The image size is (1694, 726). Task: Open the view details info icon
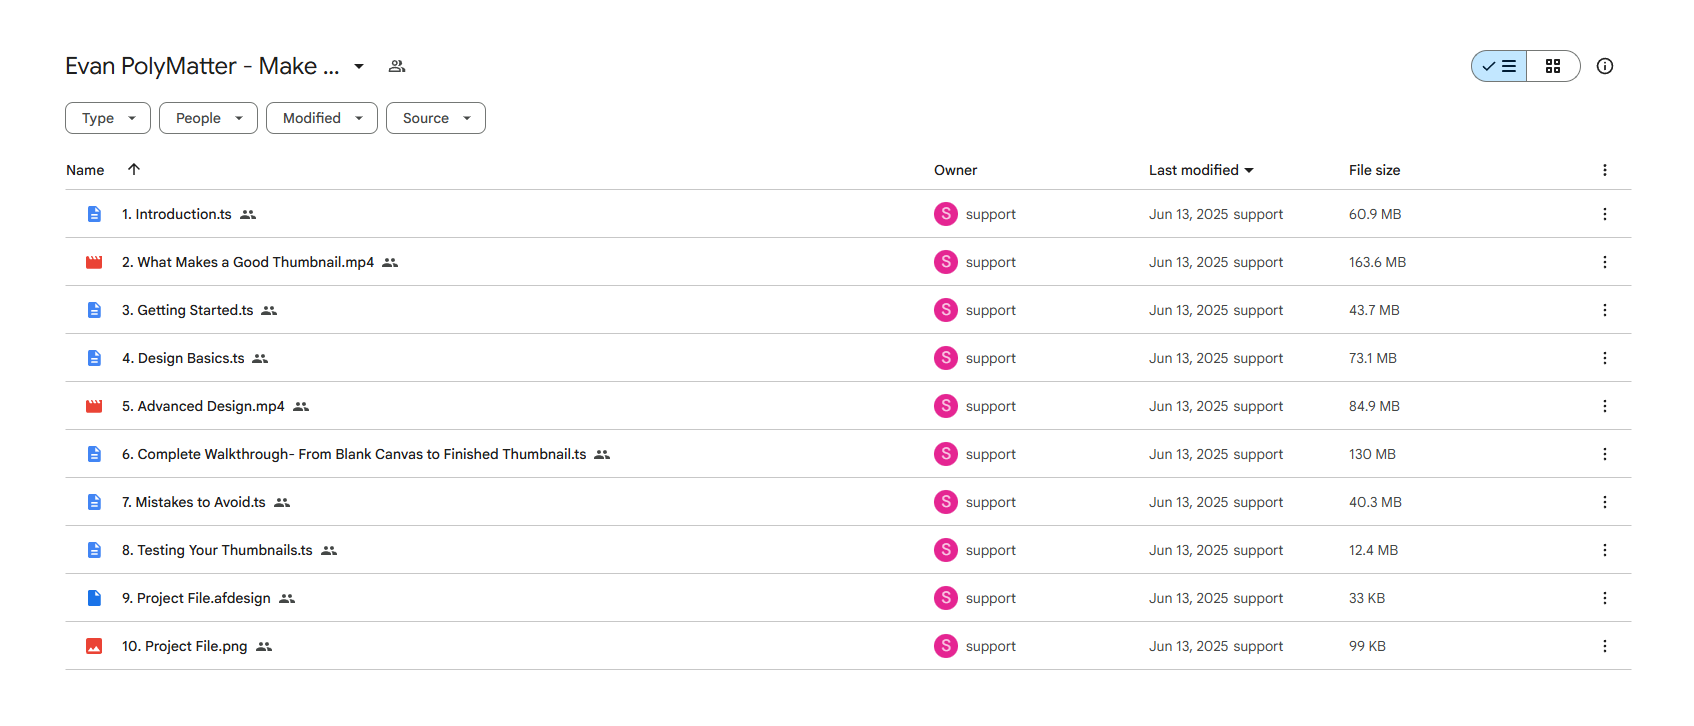click(x=1605, y=66)
